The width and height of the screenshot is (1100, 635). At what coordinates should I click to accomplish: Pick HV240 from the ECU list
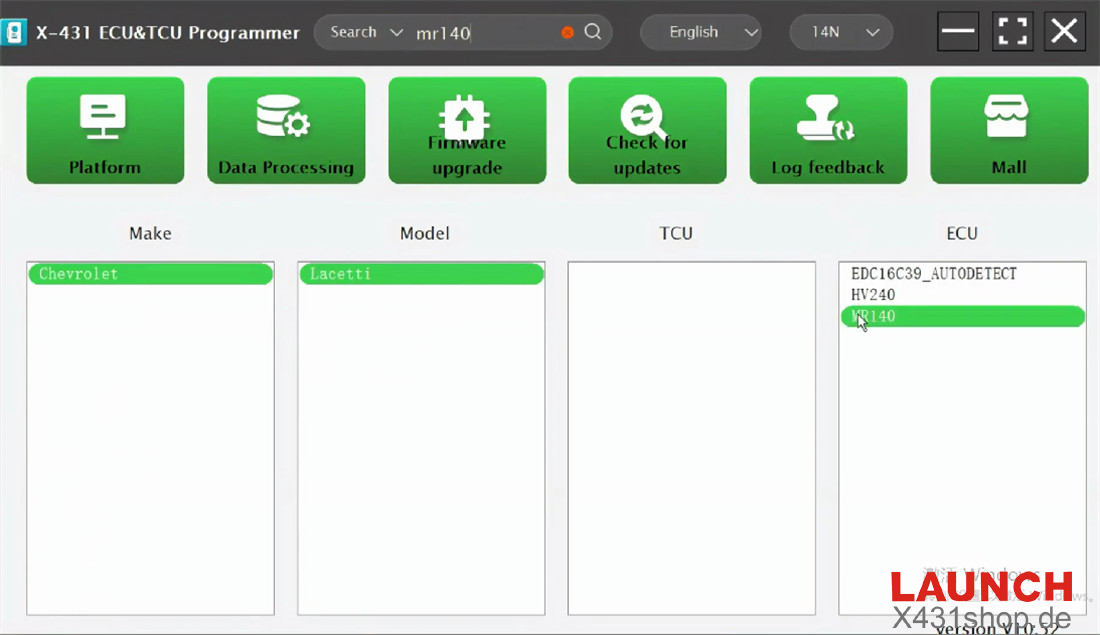pos(873,295)
